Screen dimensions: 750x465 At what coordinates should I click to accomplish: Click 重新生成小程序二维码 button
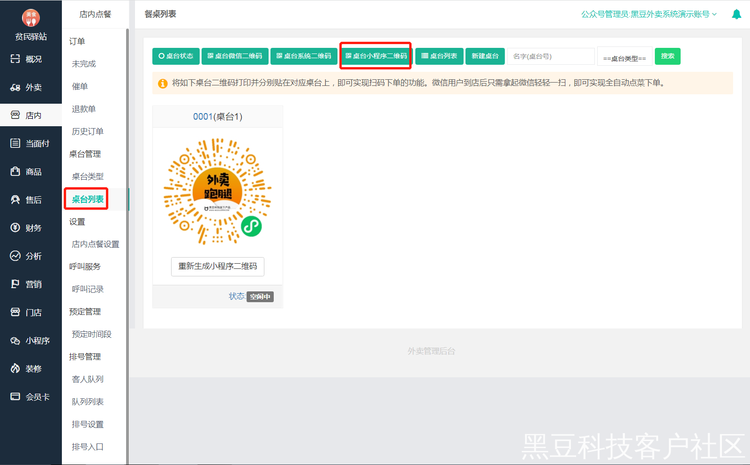(218, 266)
